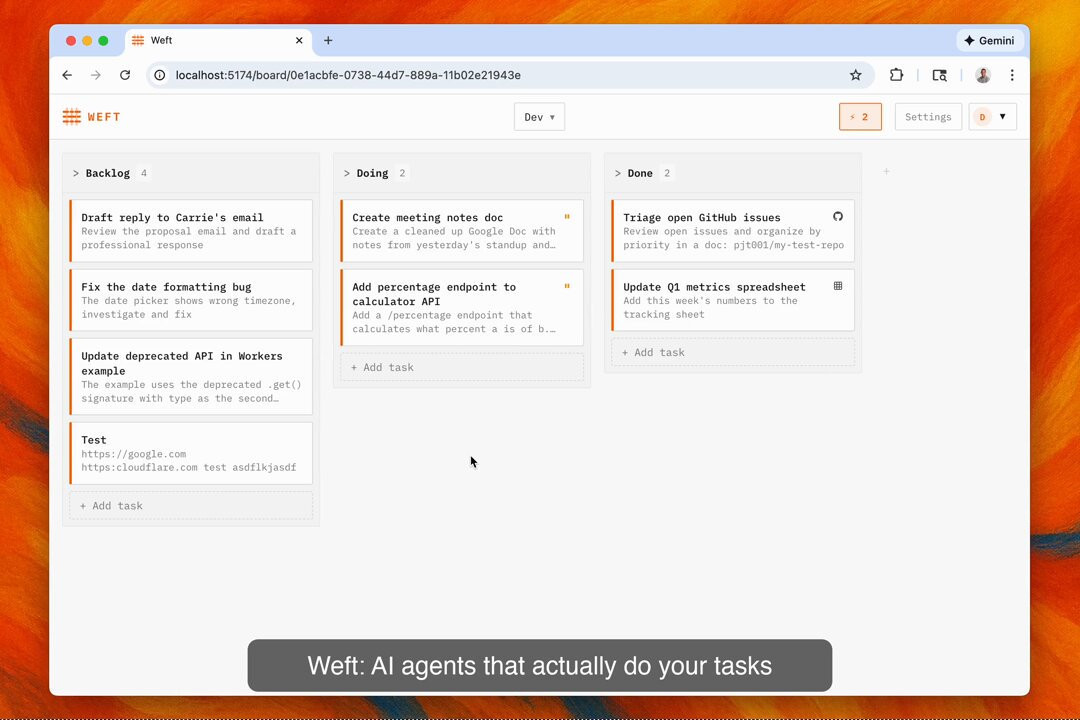This screenshot has width=1080, height=720.
Task: Open a new browser tab
Action: [x=328, y=41]
